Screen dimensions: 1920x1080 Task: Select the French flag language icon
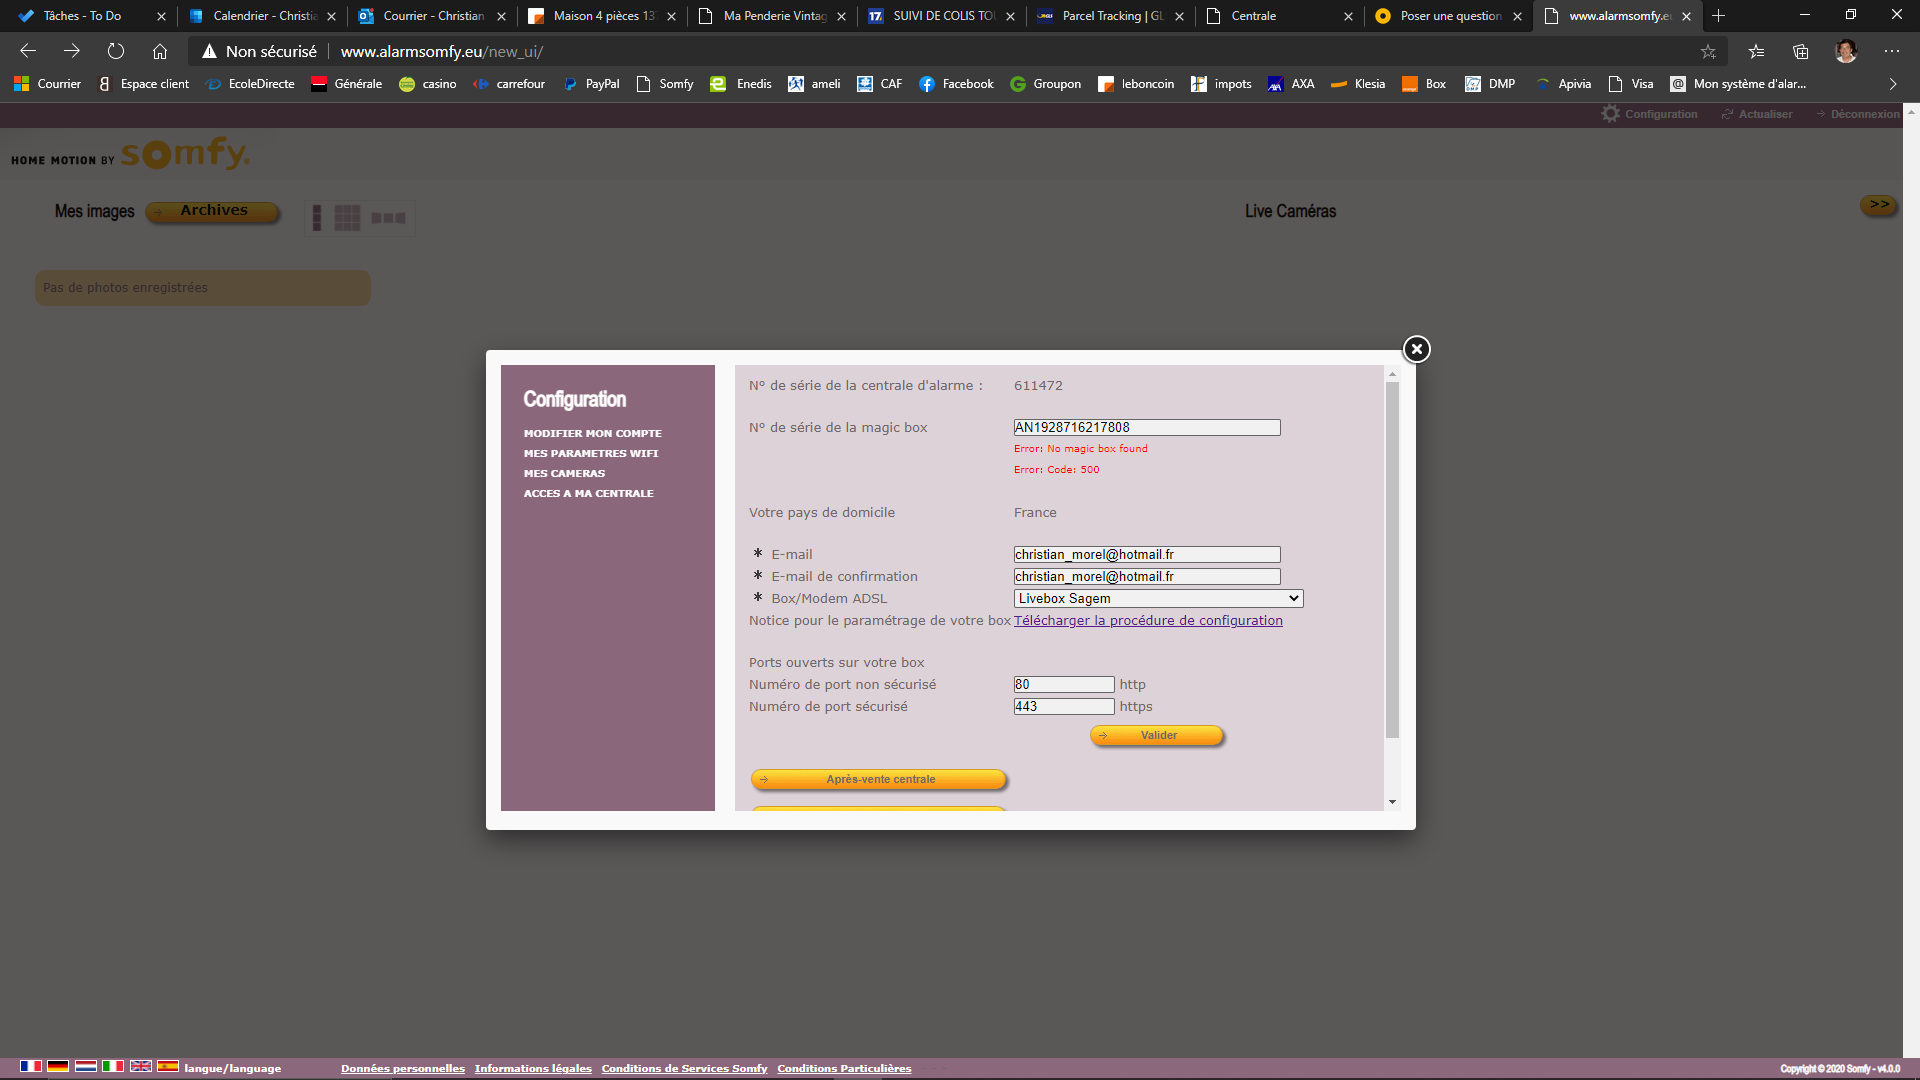31,1066
